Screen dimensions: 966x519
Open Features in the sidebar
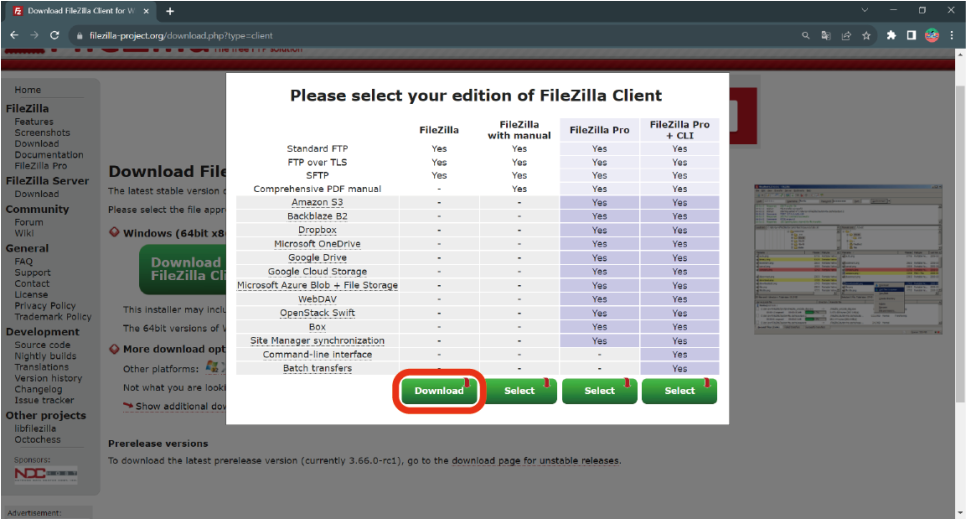(x=34, y=122)
